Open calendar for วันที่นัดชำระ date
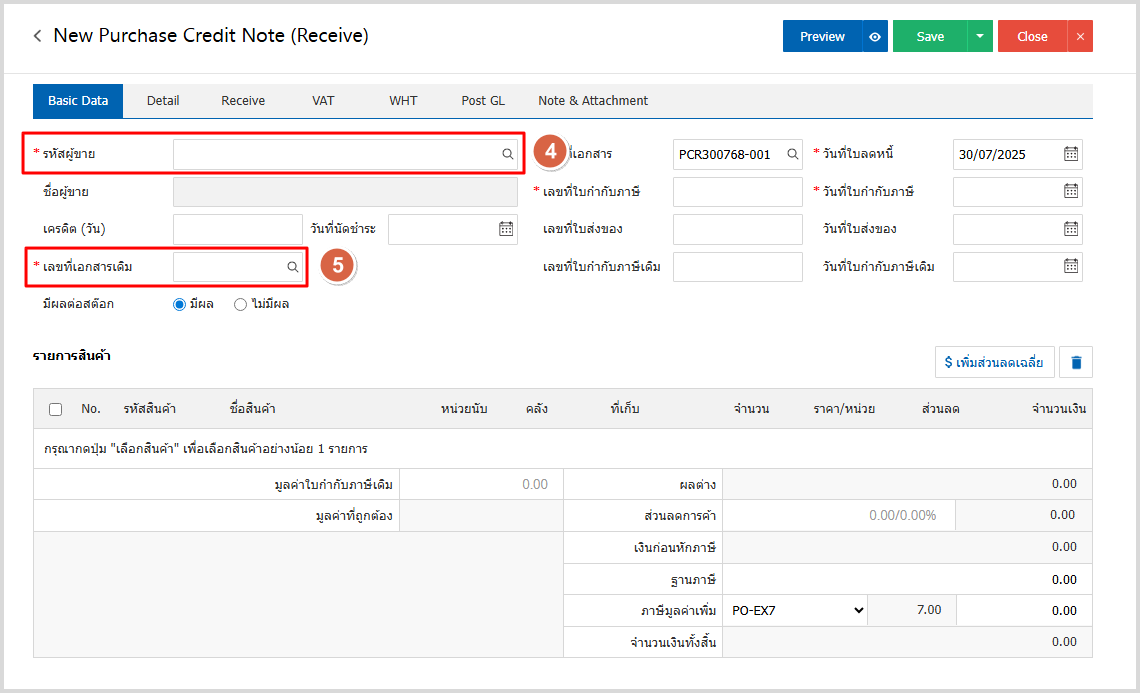 [x=506, y=229]
